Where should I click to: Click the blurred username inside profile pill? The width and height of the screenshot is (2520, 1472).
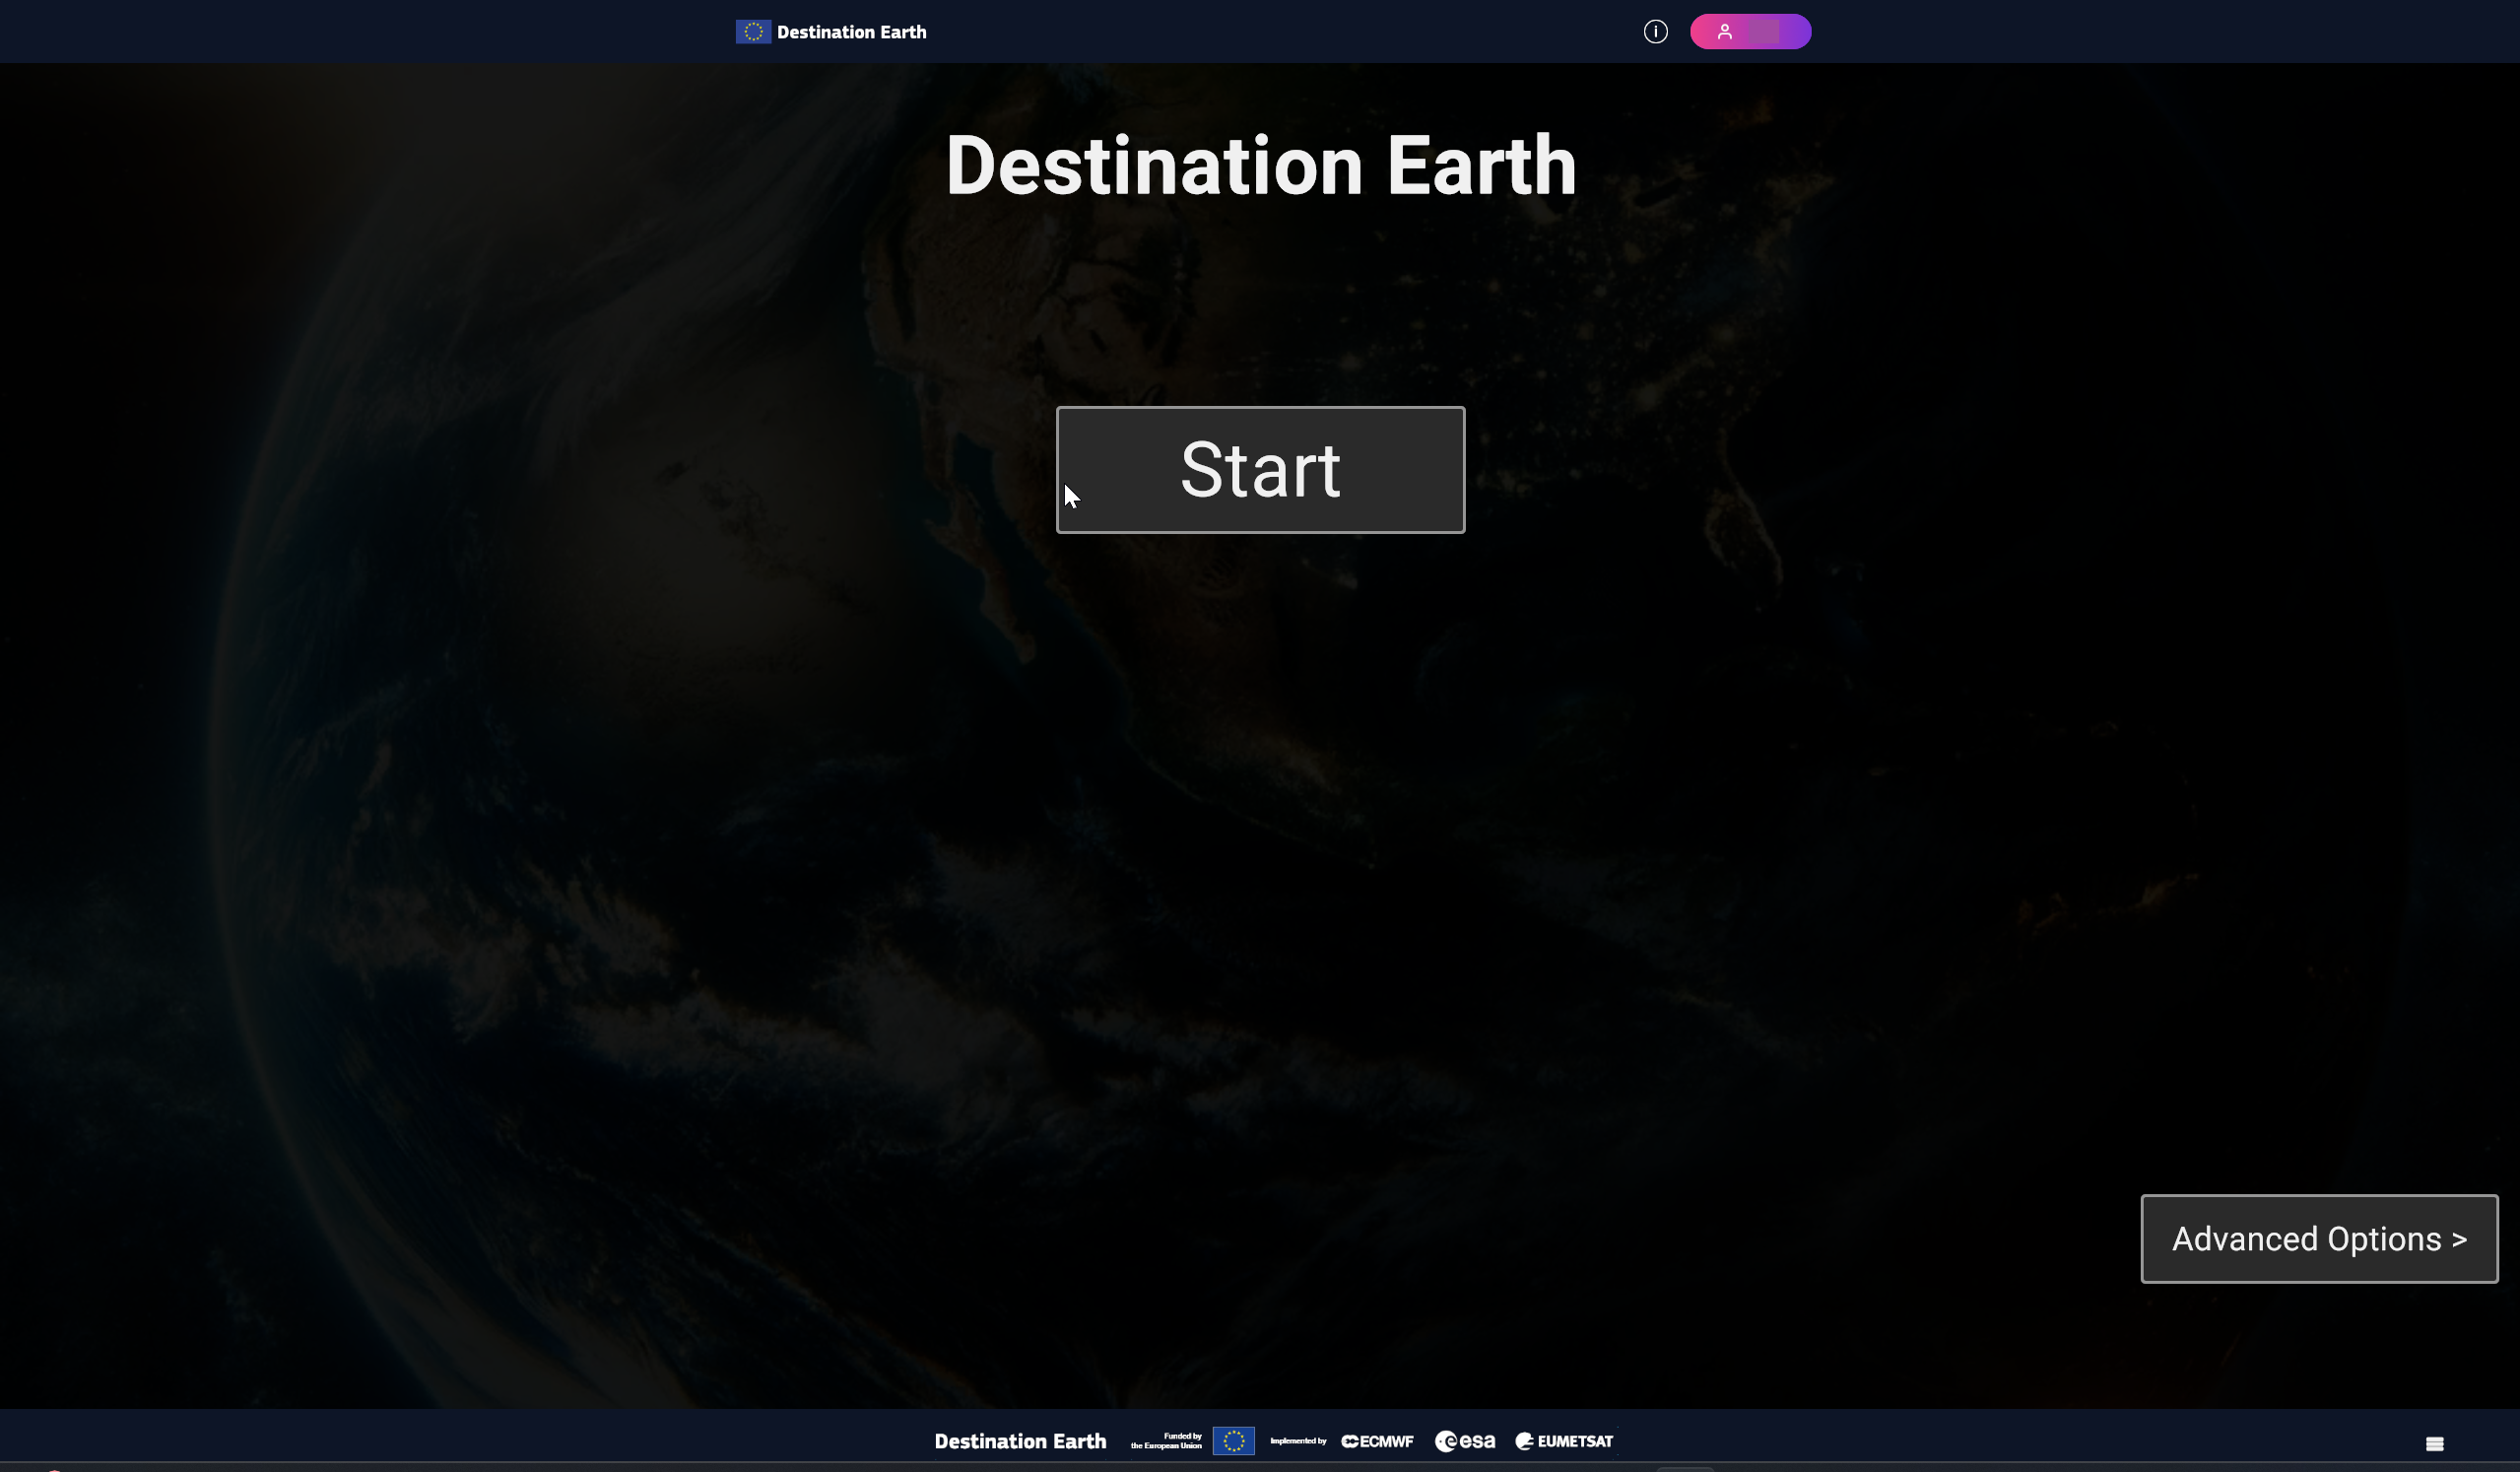(1763, 32)
